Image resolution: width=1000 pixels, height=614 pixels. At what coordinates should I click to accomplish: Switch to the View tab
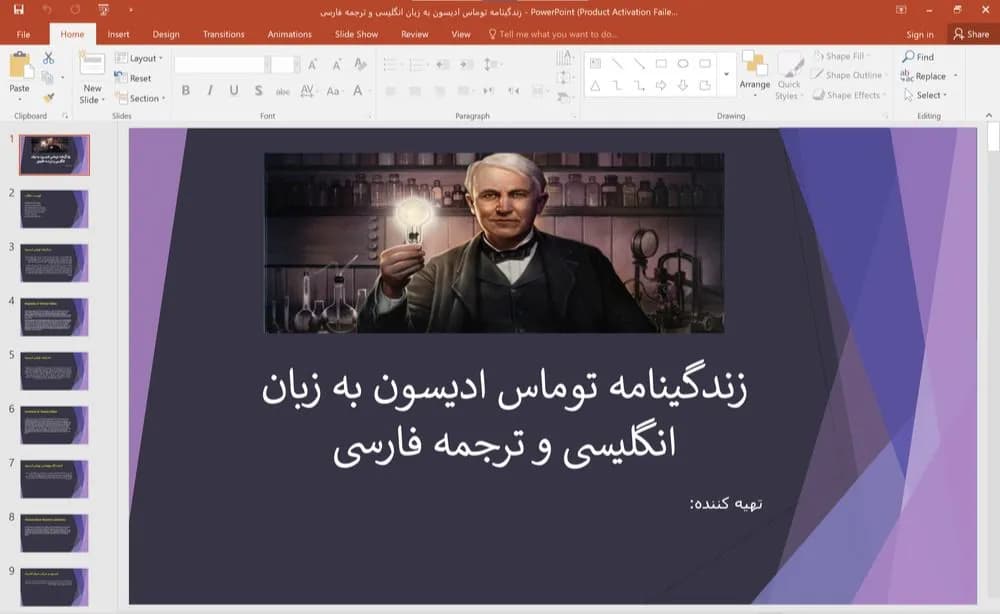click(x=460, y=34)
